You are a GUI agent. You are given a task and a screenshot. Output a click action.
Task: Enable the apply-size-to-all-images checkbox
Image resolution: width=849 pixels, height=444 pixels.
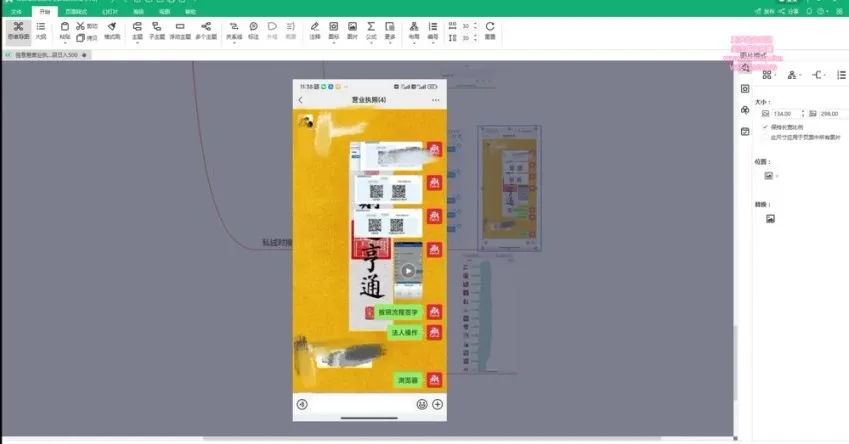(765, 137)
